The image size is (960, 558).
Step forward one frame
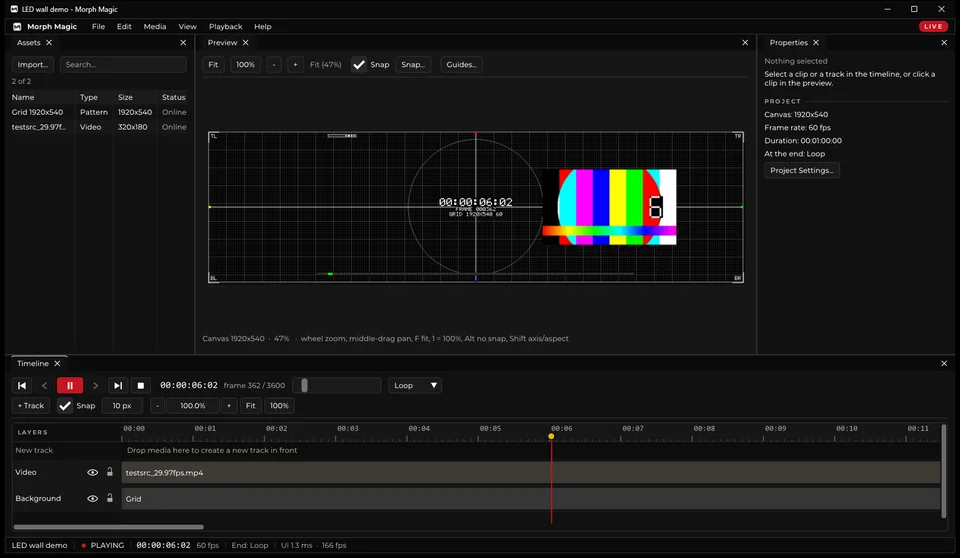pos(95,385)
